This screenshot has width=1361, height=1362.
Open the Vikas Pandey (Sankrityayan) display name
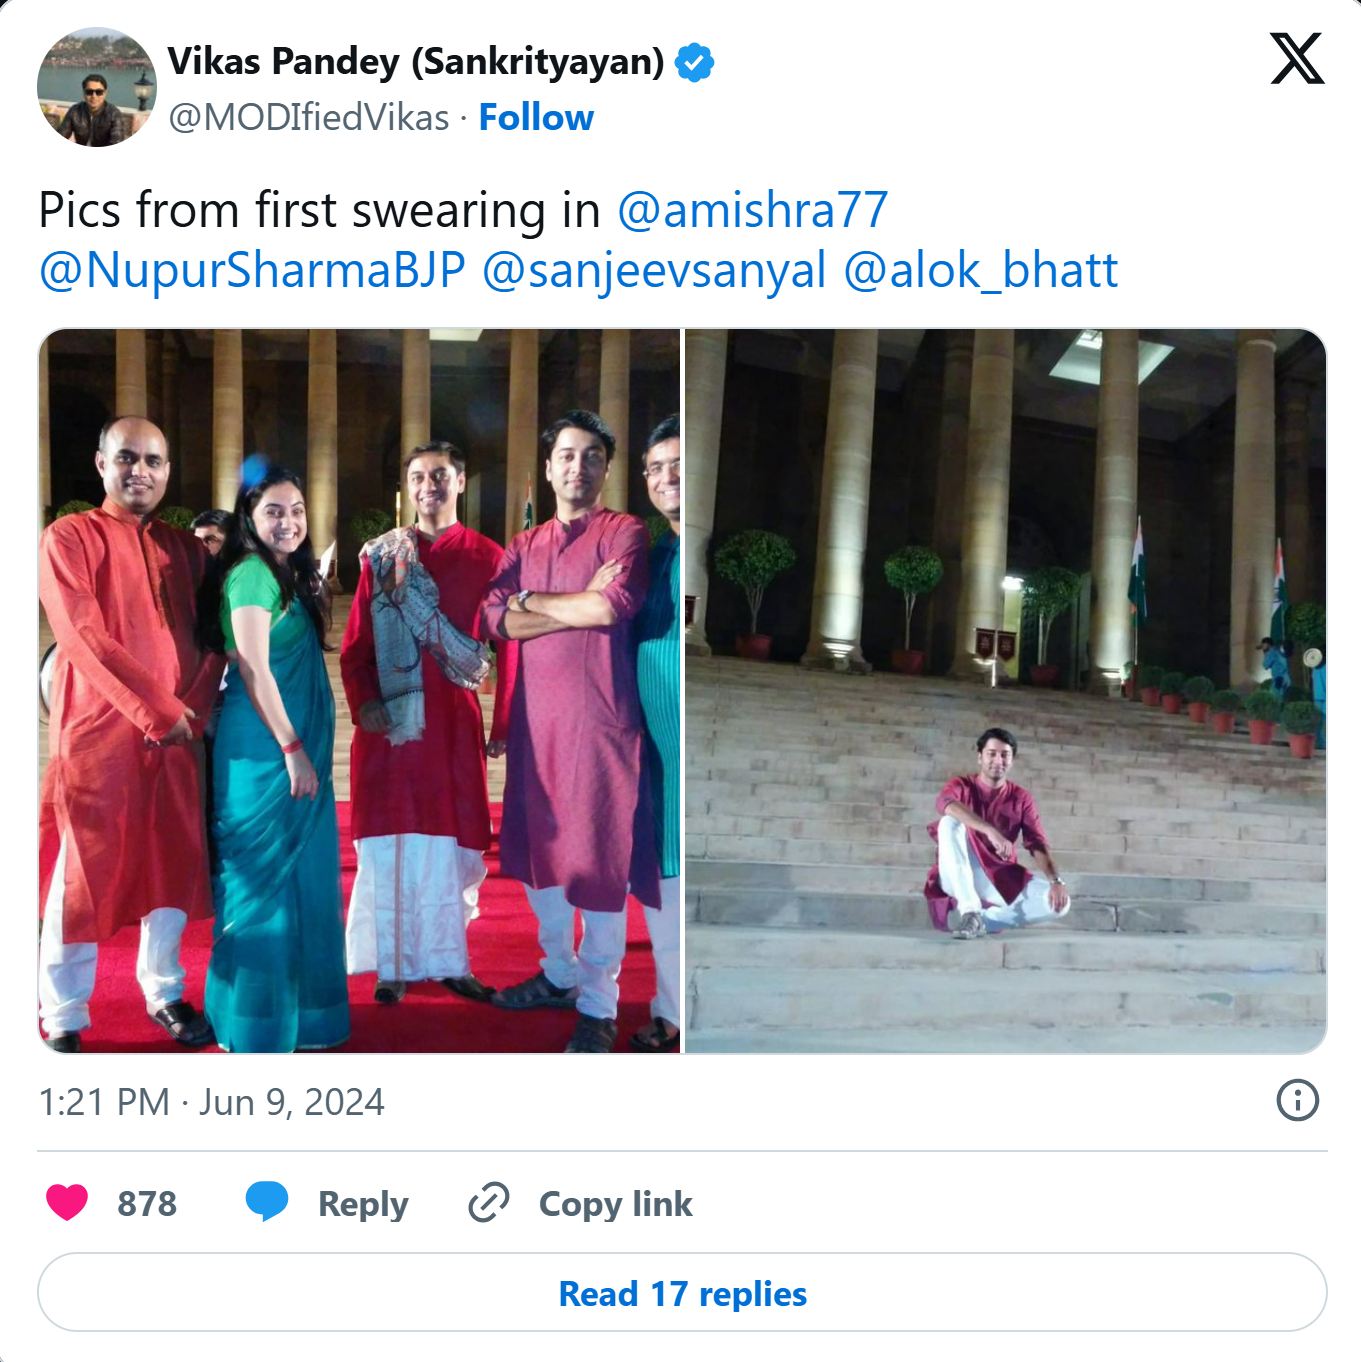pos(416,62)
